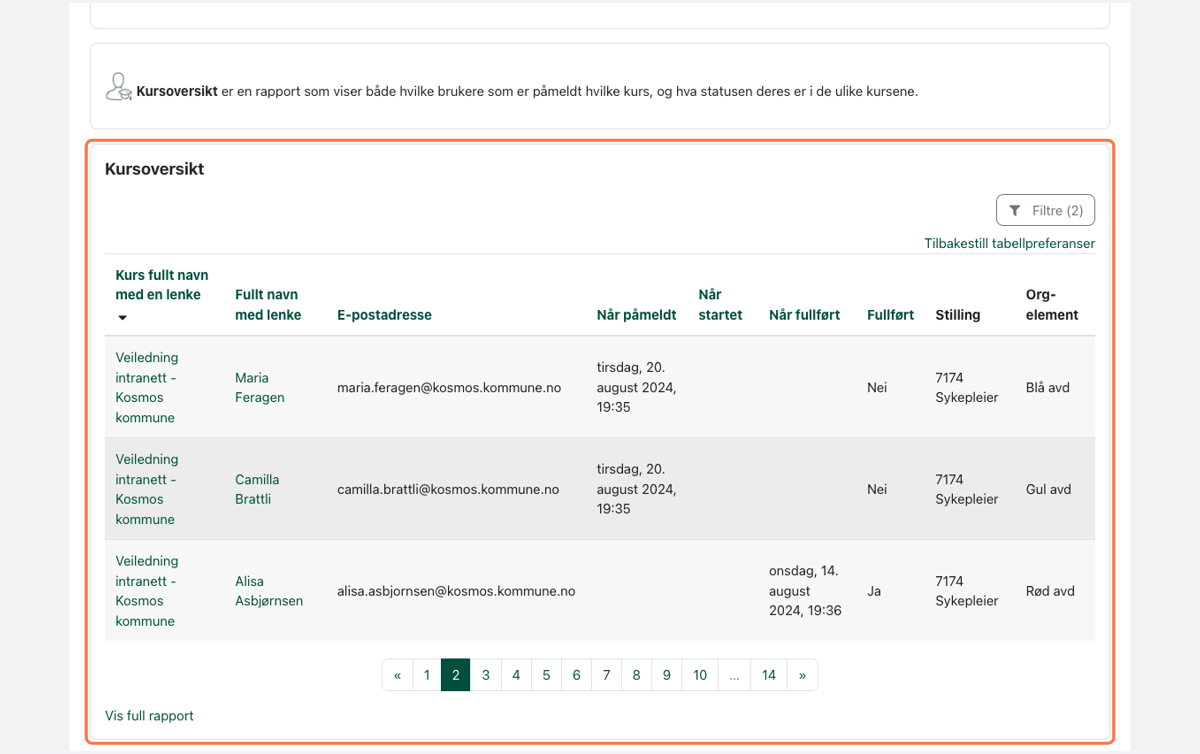
Task: Sort by Fullt navn med lenke column
Action: 268,304
